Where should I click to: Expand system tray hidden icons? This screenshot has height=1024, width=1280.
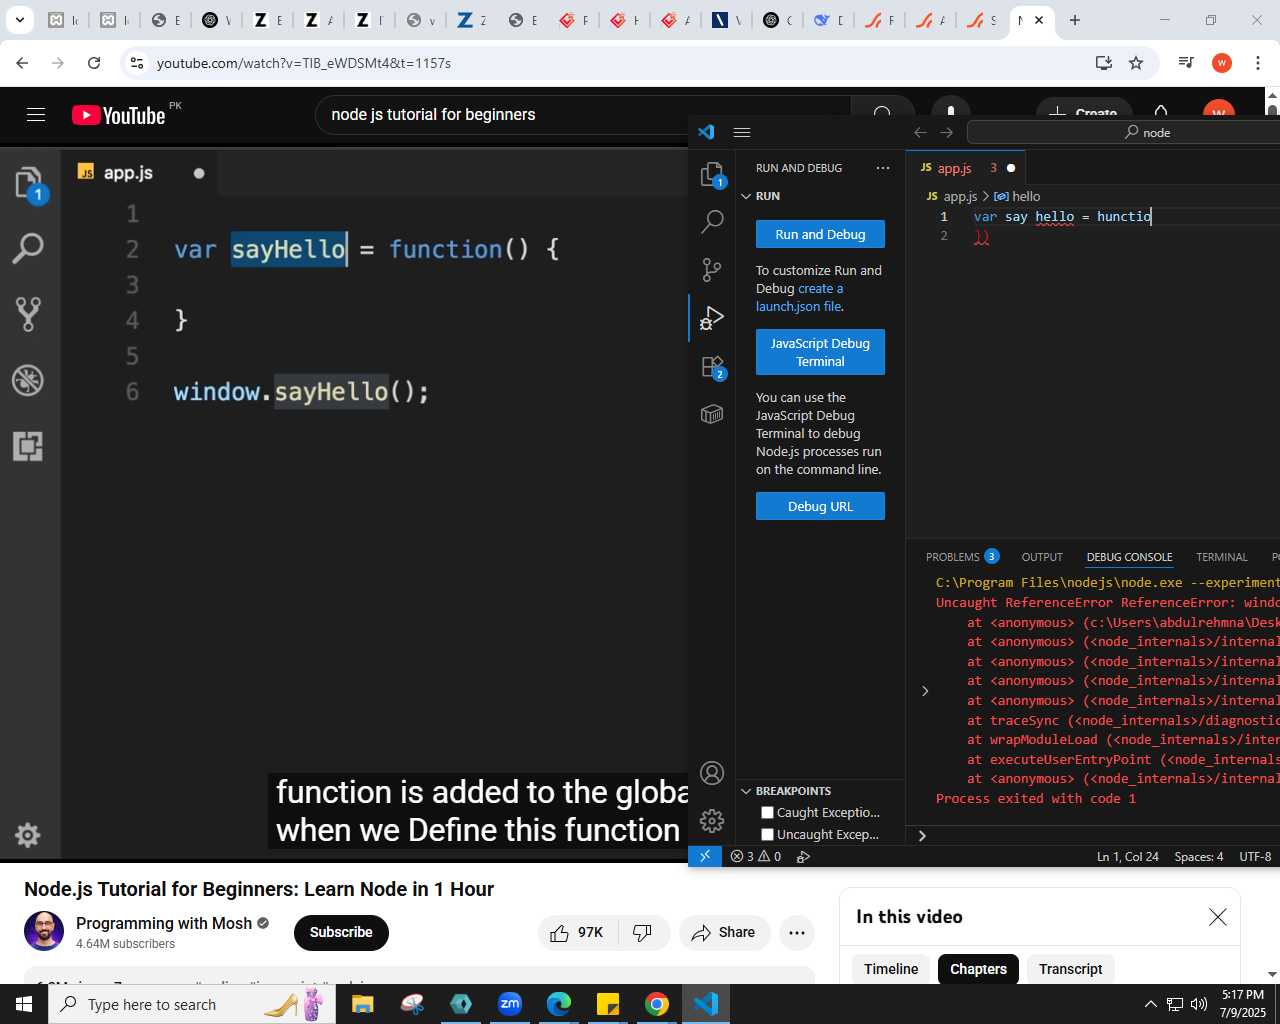pos(1150,1004)
